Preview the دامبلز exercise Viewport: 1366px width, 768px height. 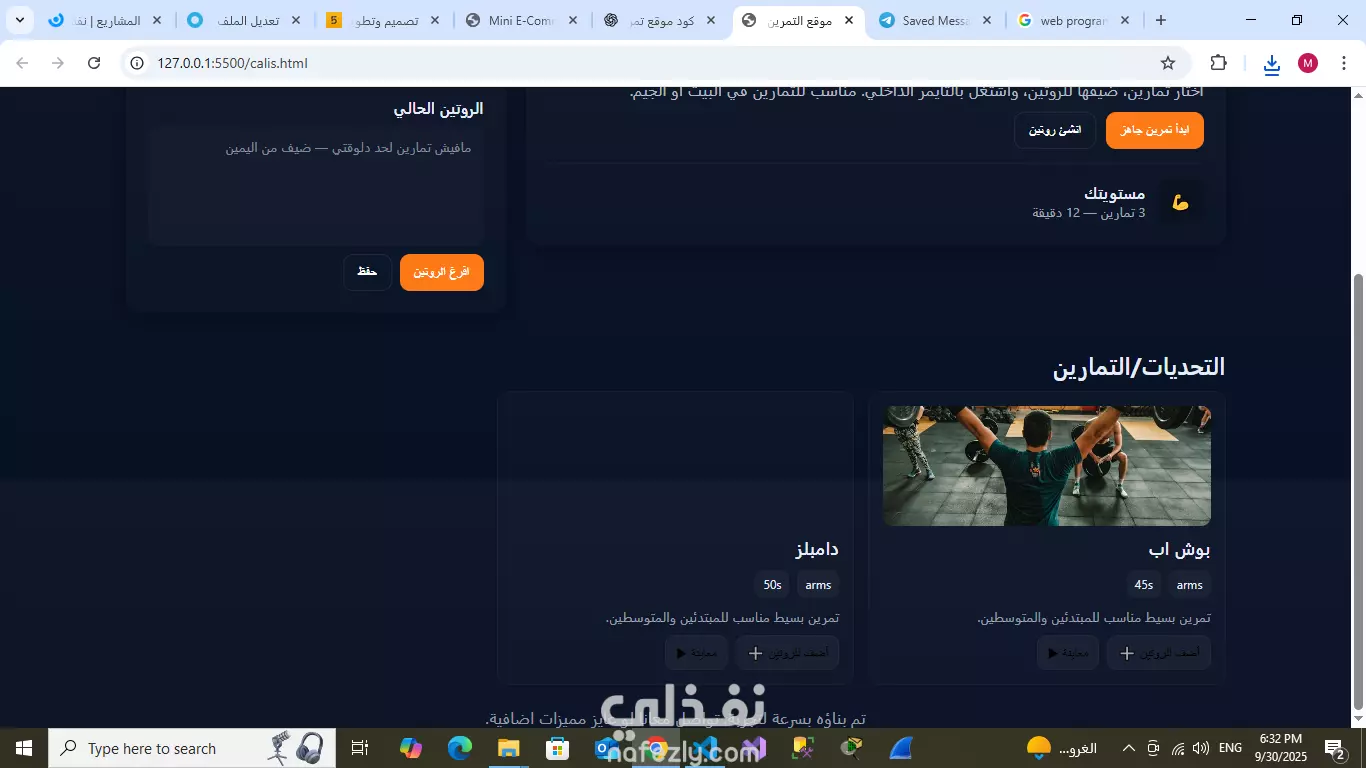pyautogui.click(x=696, y=653)
